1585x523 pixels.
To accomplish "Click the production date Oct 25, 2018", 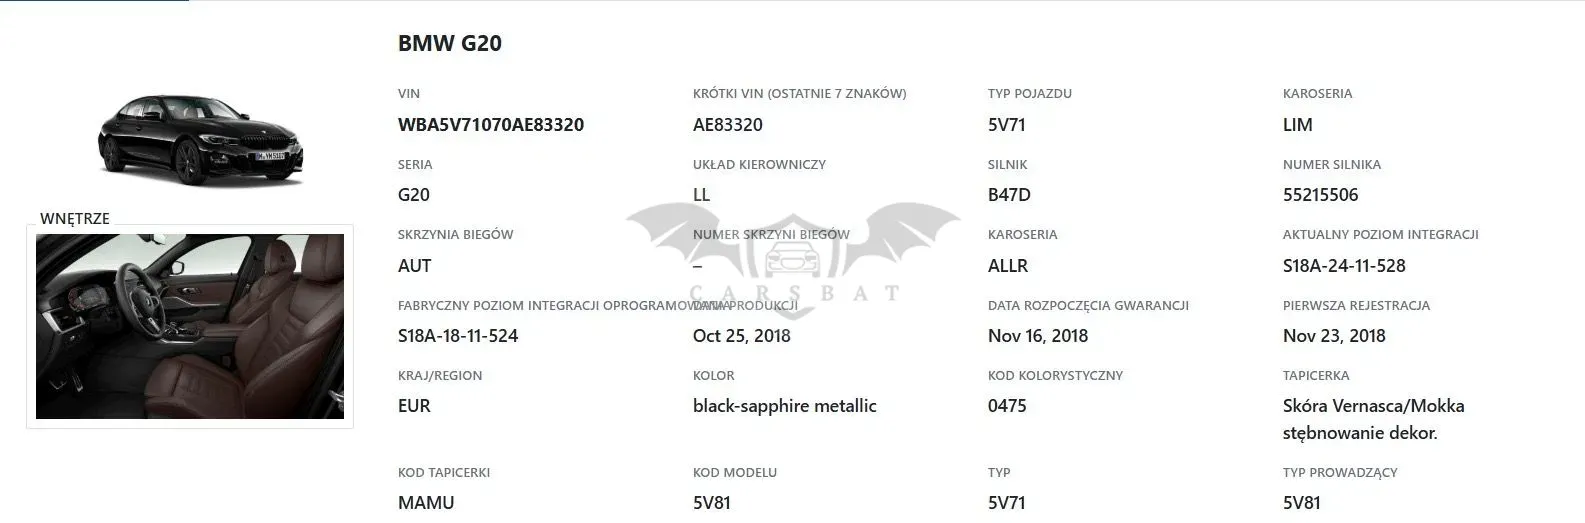I will point(742,336).
